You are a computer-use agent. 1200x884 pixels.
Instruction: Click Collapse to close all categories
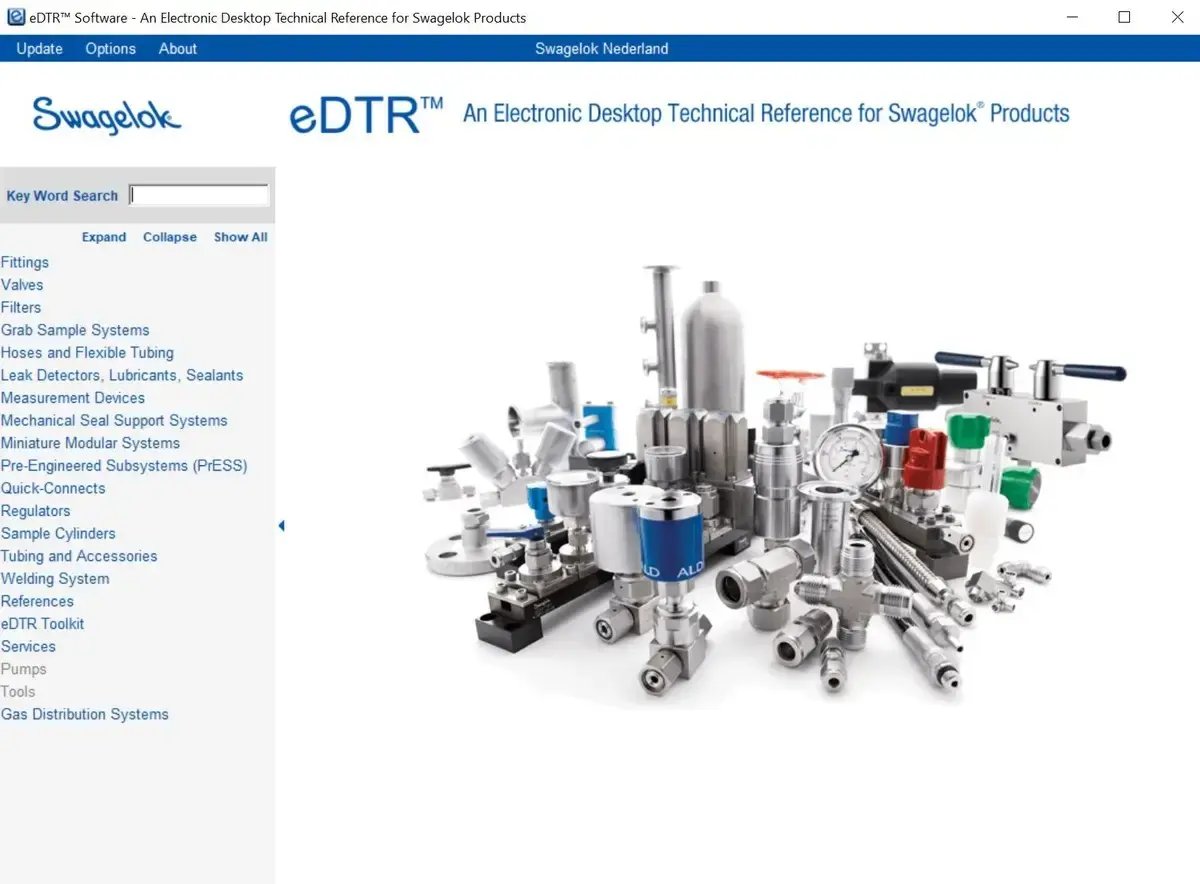(169, 237)
